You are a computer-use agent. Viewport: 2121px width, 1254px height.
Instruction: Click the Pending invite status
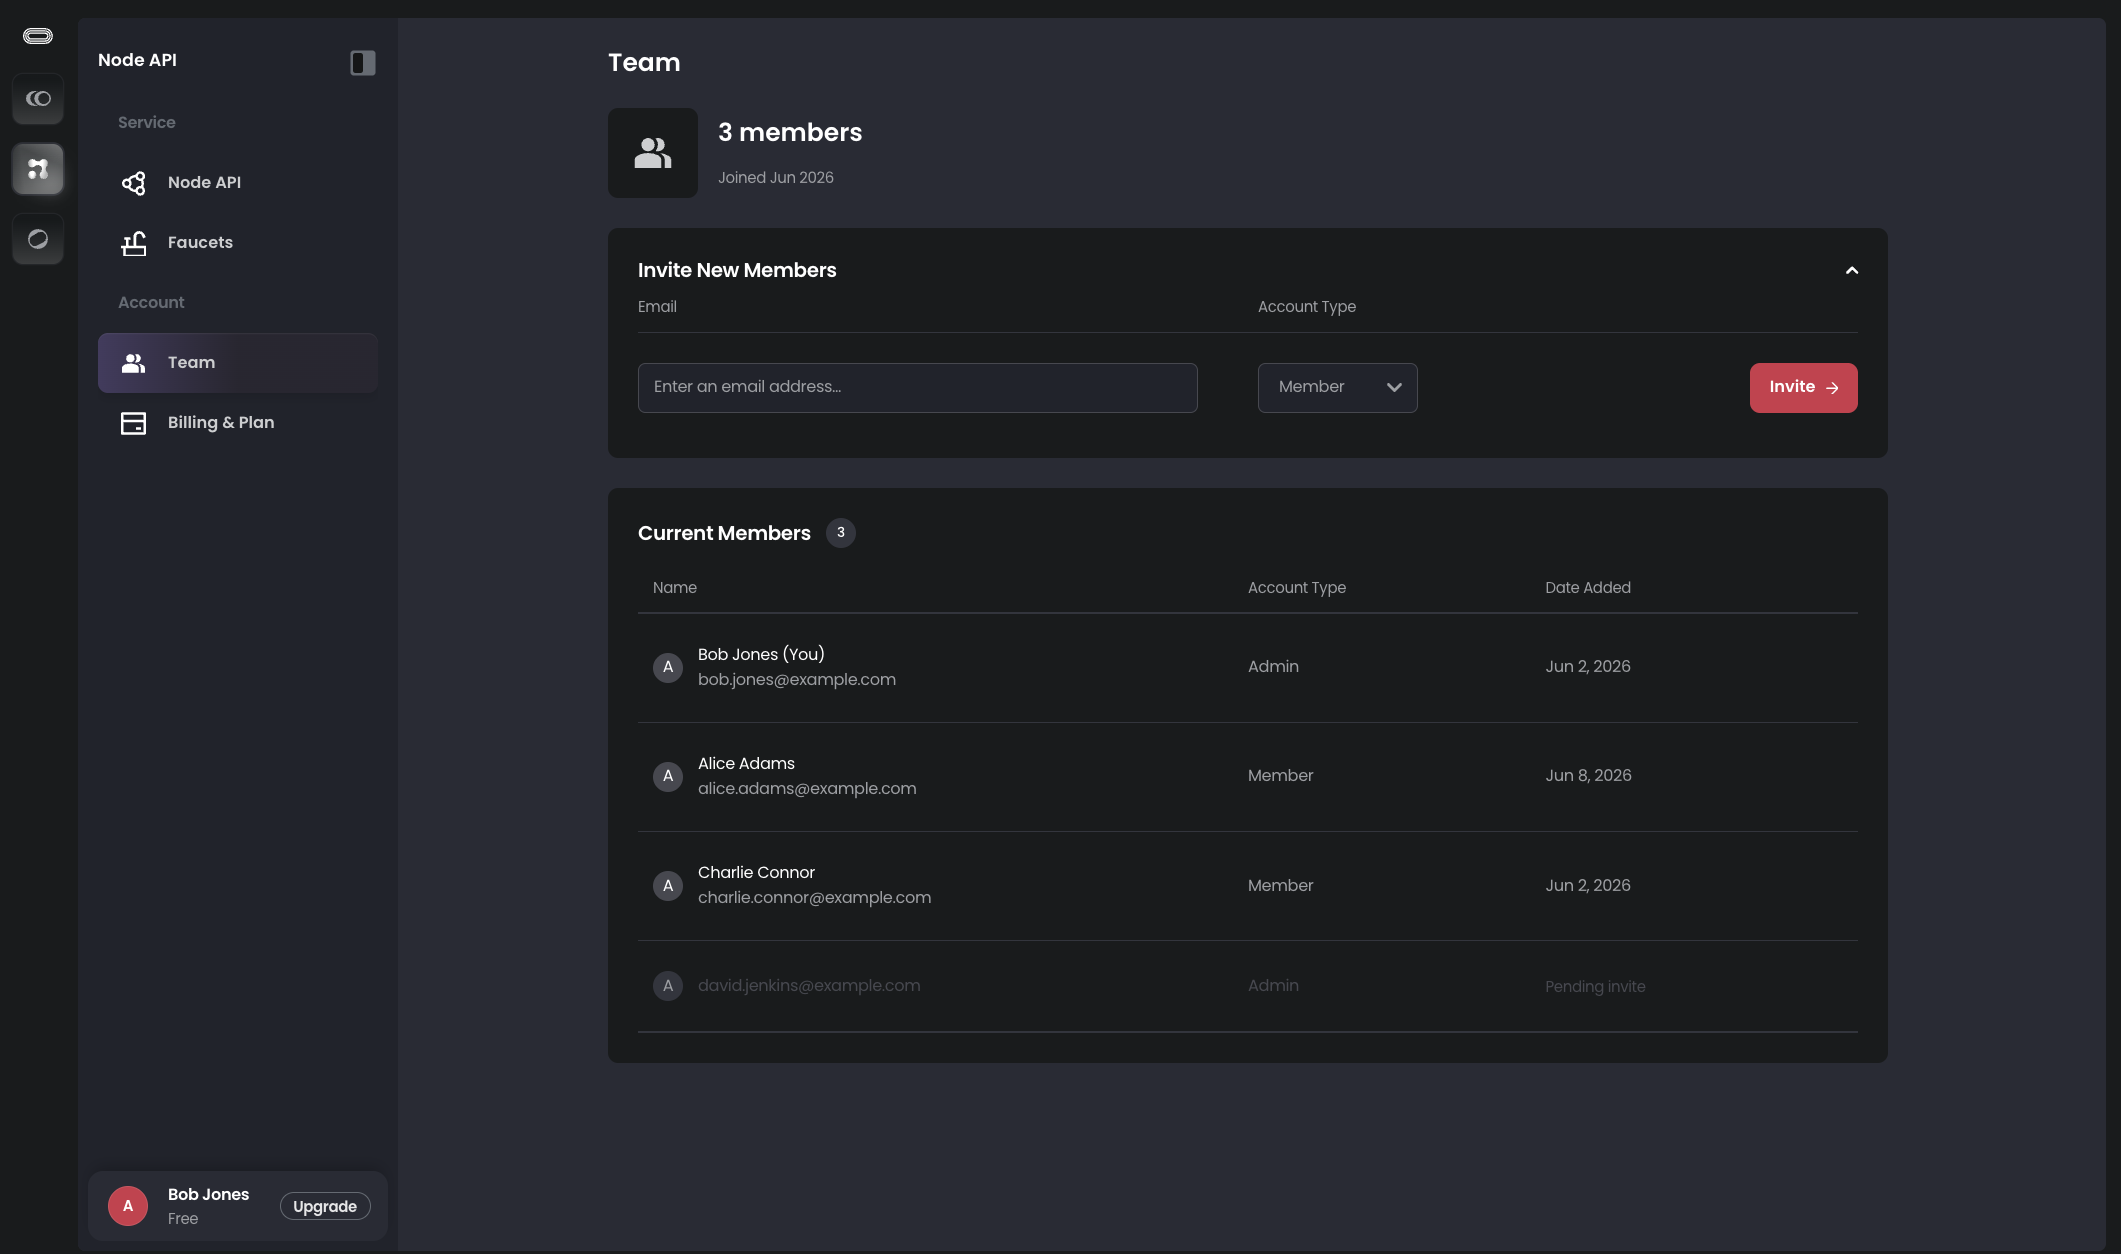tap(1595, 987)
